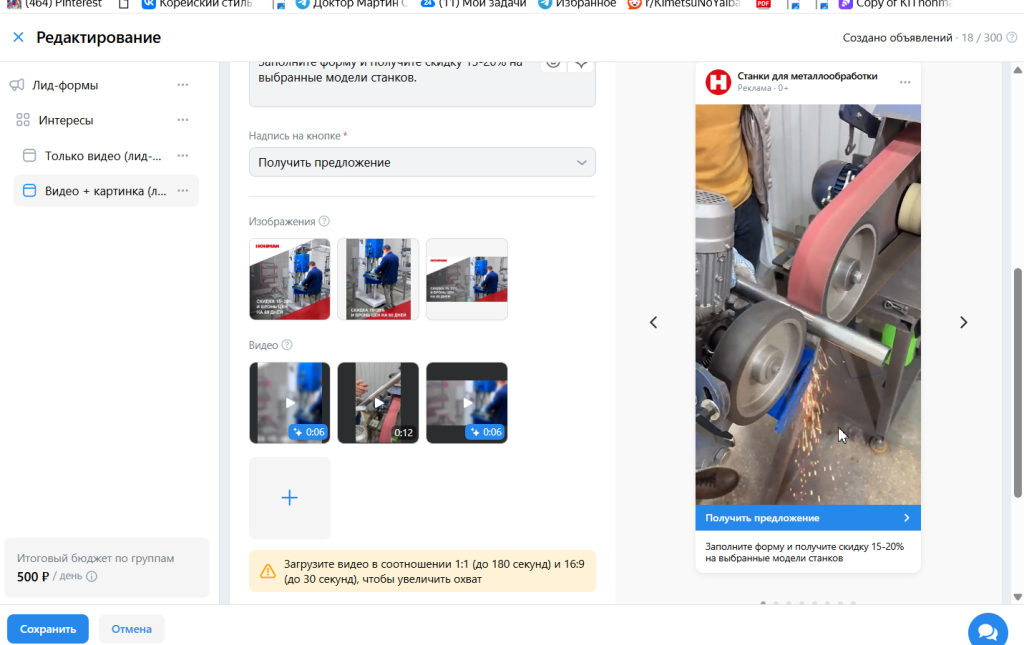Viewport: 1024px width, 645px height.
Task: Open the PDF bookmark icon
Action: click(x=763, y=4)
